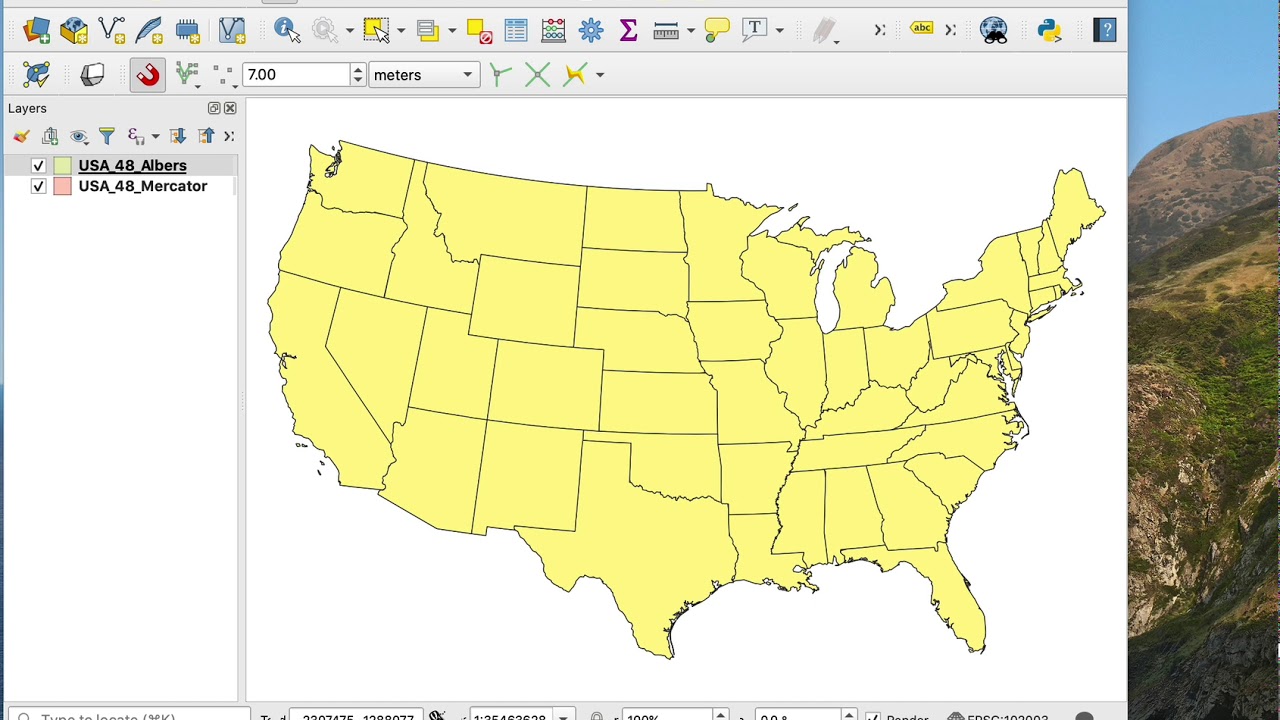Click the Deselect Features icon
This screenshot has height=720, width=1280.
[479, 31]
